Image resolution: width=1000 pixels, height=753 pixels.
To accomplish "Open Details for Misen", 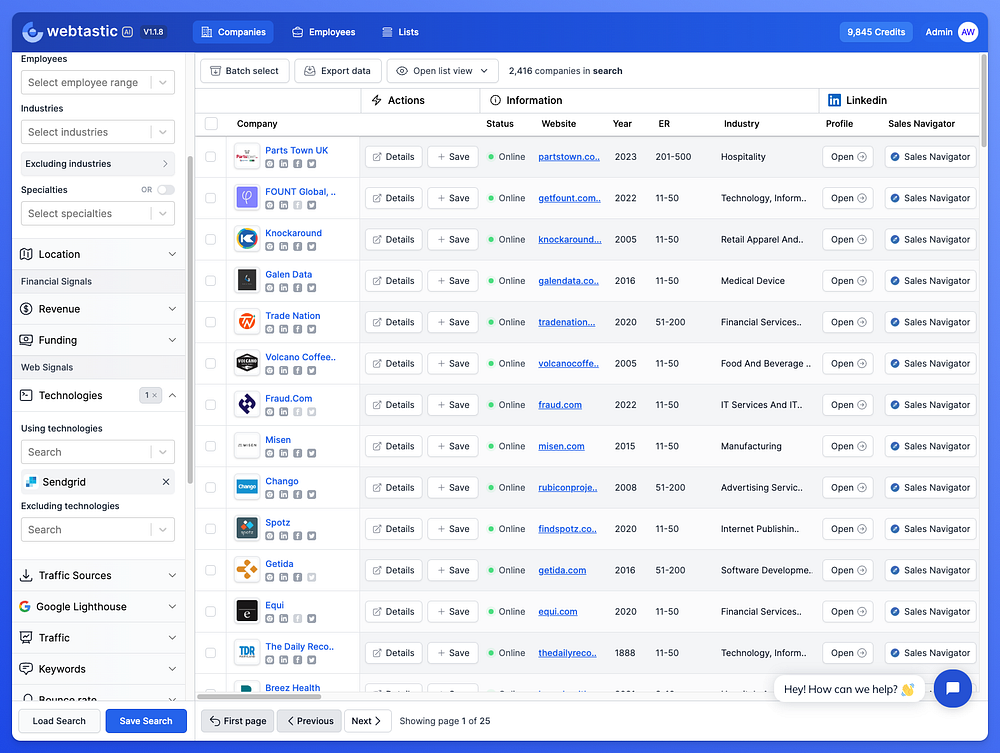I will pos(393,446).
